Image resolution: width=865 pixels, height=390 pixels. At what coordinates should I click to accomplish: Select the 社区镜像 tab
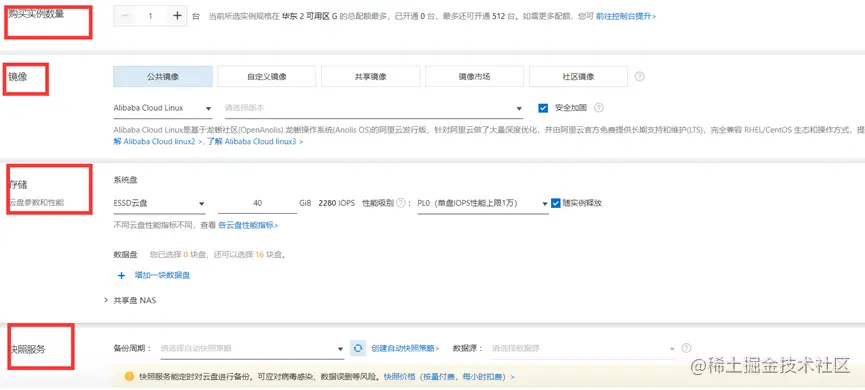[x=578, y=77]
